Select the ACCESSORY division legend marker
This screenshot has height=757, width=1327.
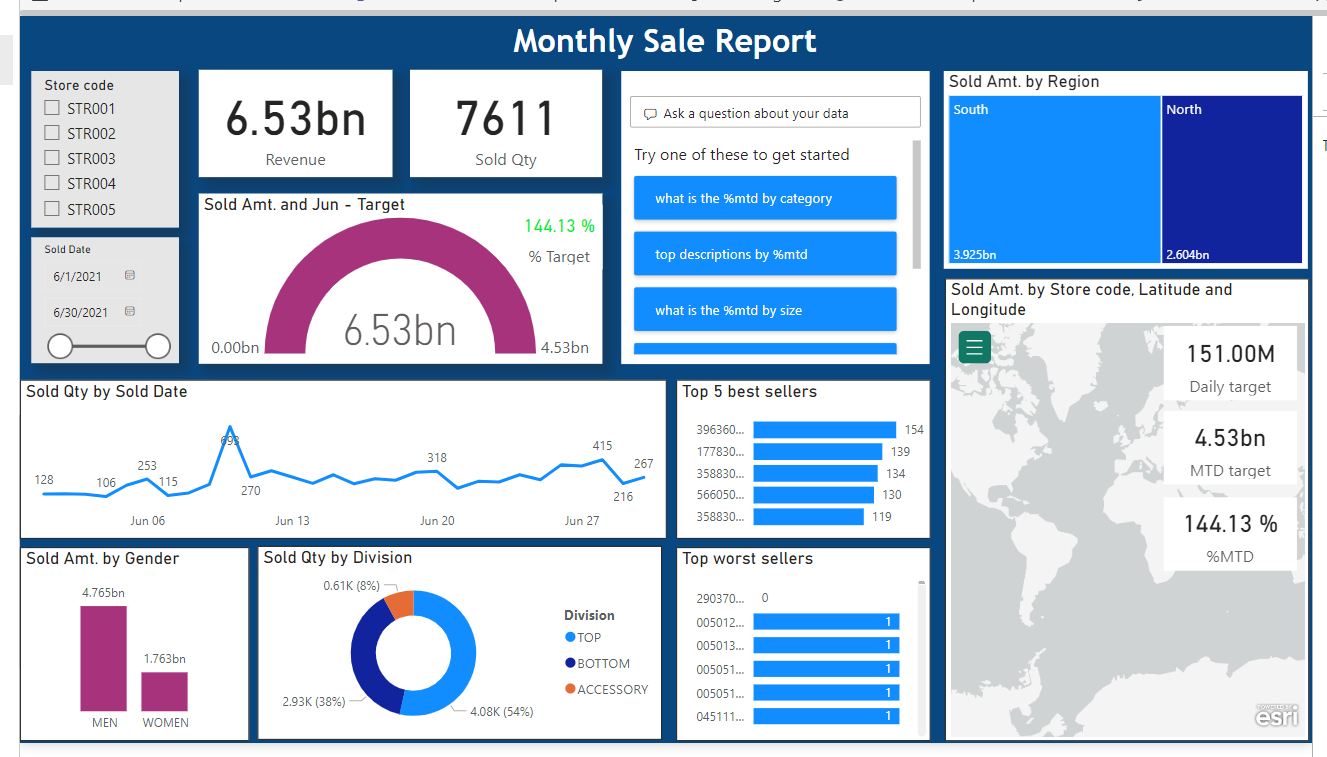coord(570,689)
